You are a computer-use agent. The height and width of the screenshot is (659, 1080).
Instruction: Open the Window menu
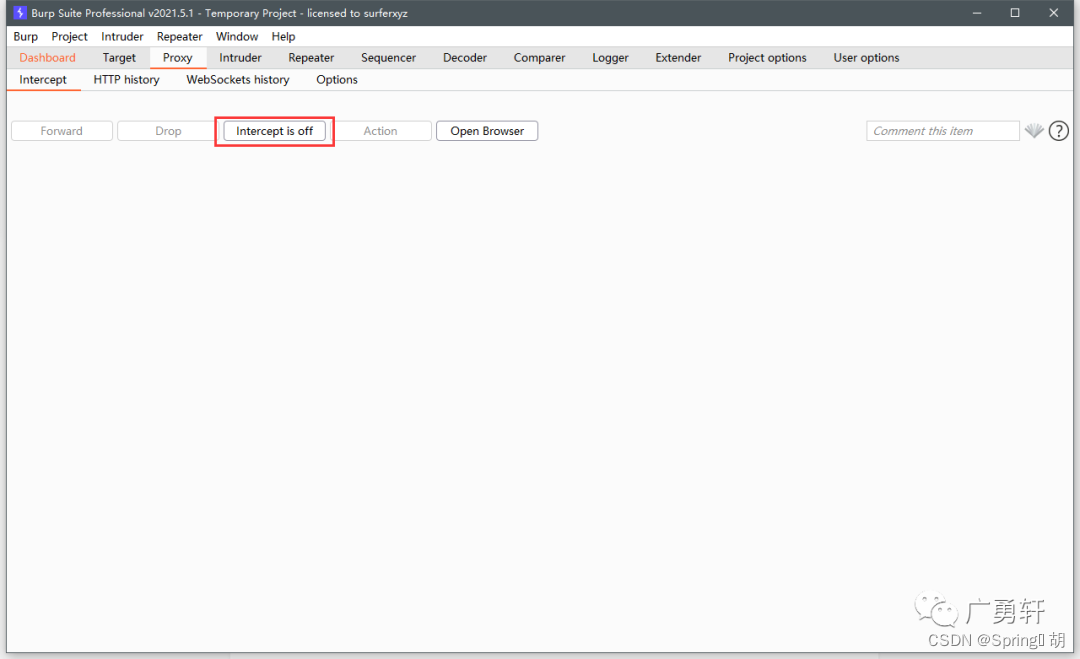point(237,36)
